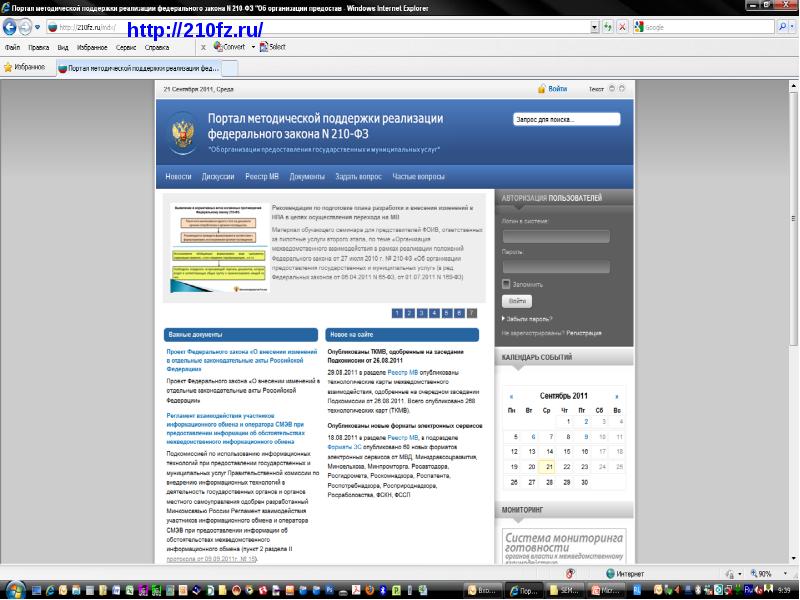Click the Stop loading red X icon
This screenshot has height=600, width=800.
622,27
